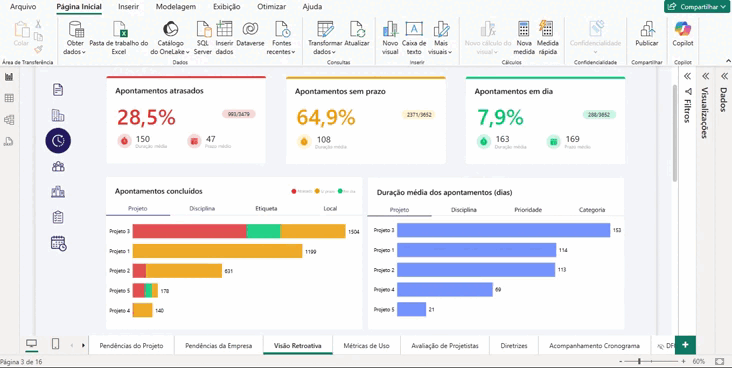The width and height of the screenshot is (732, 368).
Task: Switch to mobile layout view
Action: click(x=56, y=345)
